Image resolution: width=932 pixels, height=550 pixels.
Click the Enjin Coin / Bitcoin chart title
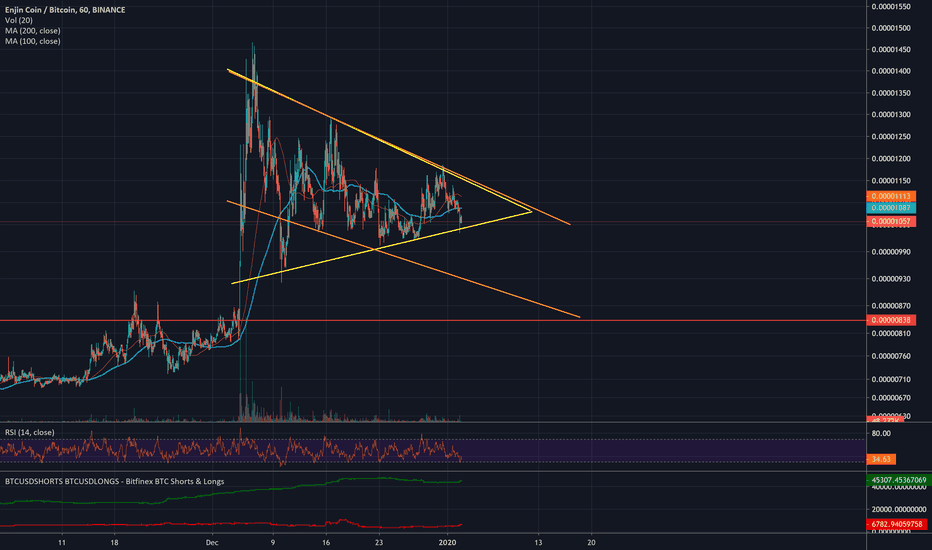coord(65,10)
